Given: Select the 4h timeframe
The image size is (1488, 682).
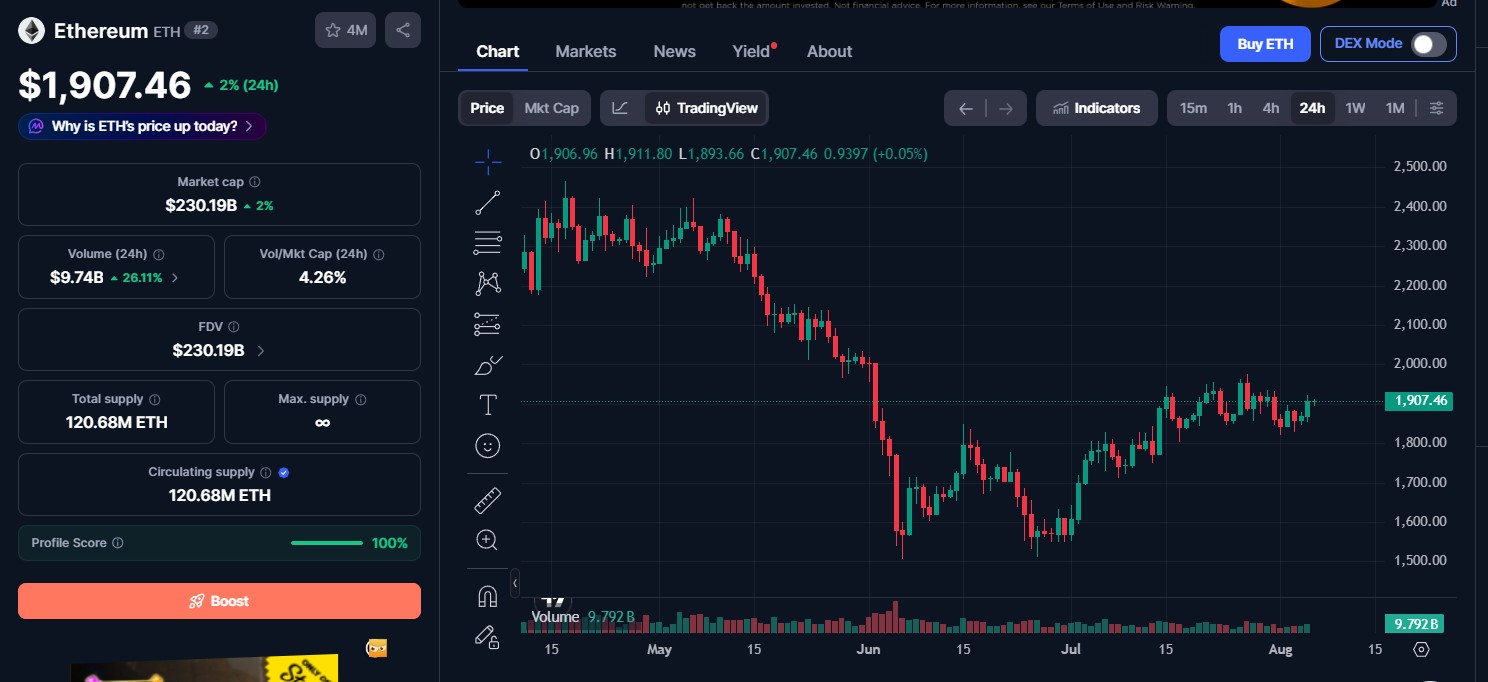Looking at the screenshot, I should pyautogui.click(x=1271, y=108).
